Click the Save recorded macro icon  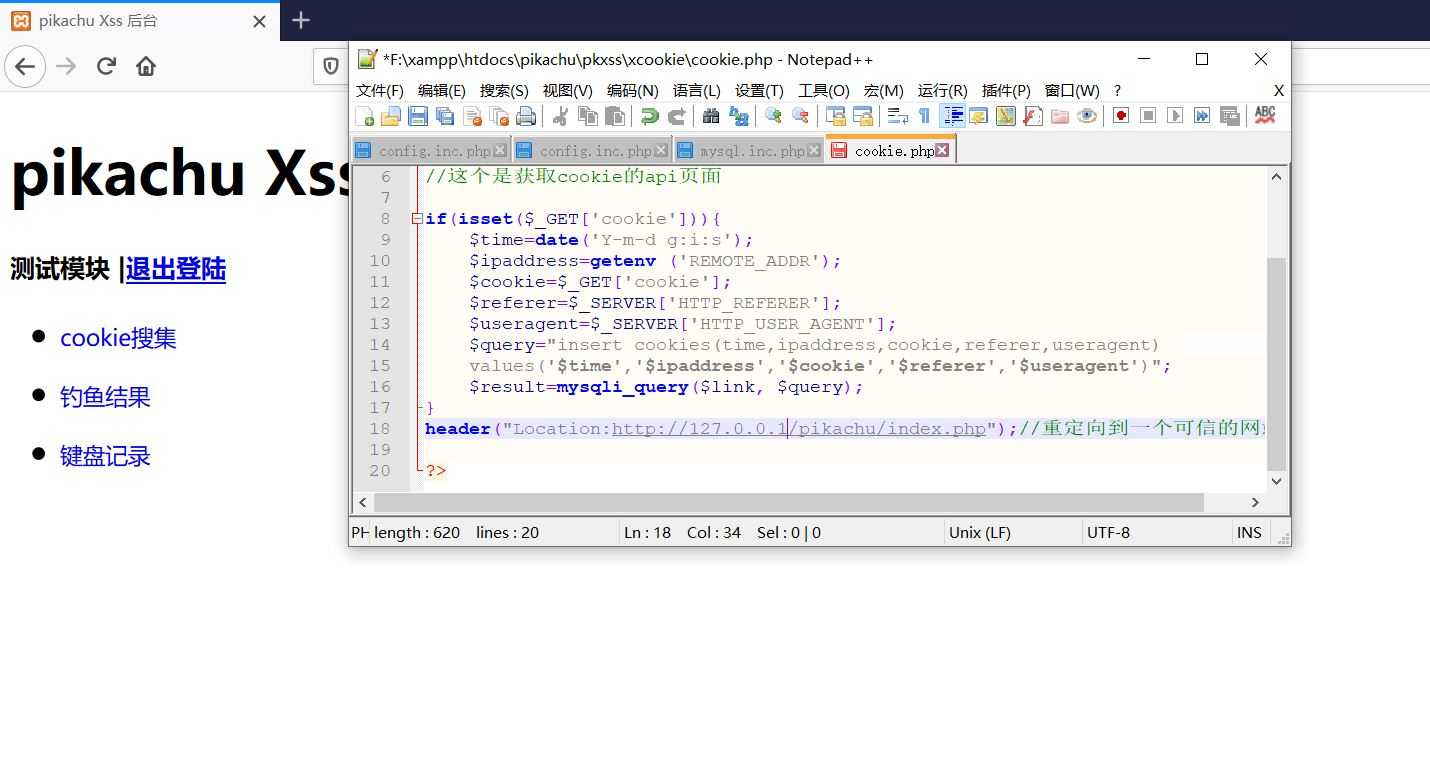click(x=1229, y=116)
